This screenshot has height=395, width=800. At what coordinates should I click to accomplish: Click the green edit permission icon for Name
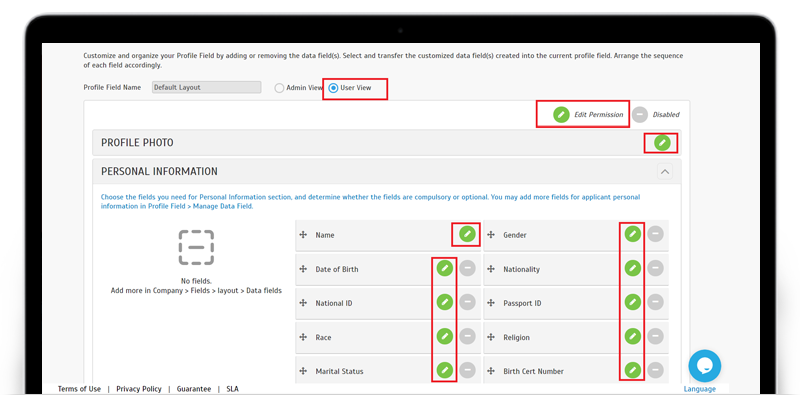(467, 234)
